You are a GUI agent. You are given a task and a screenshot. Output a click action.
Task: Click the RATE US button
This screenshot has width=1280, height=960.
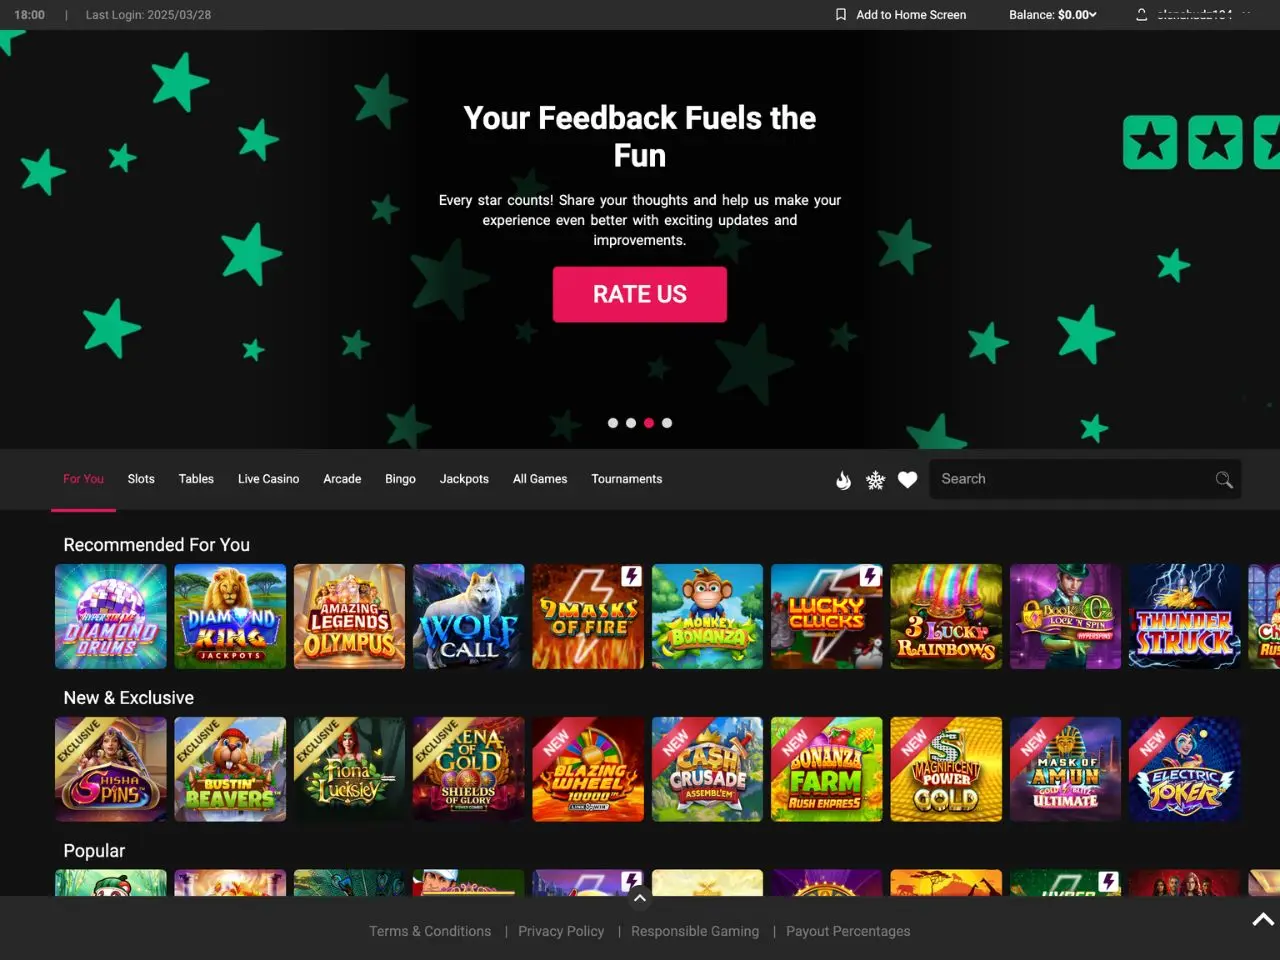[x=640, y=294]
